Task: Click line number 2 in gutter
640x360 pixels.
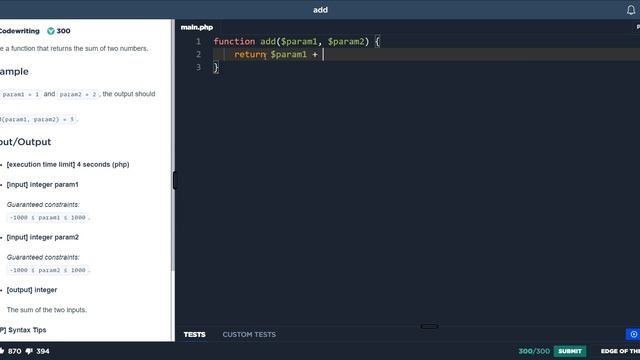Action: click(198, 54)
